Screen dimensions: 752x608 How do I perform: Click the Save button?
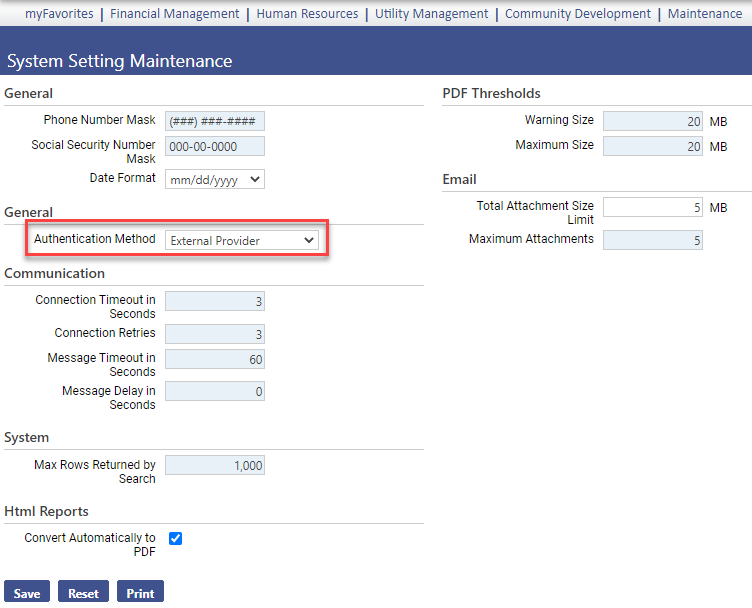point(27,593)
